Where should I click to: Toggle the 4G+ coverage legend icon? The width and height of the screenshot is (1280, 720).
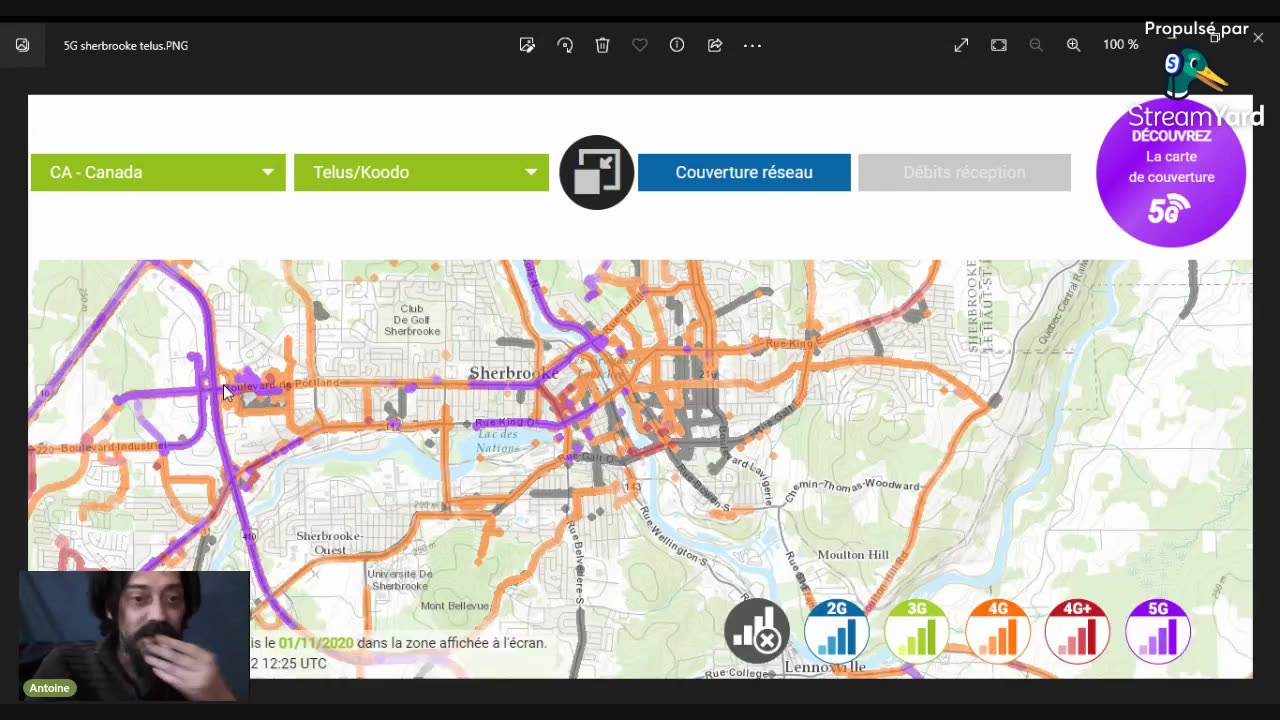(x=1077, y=631)
